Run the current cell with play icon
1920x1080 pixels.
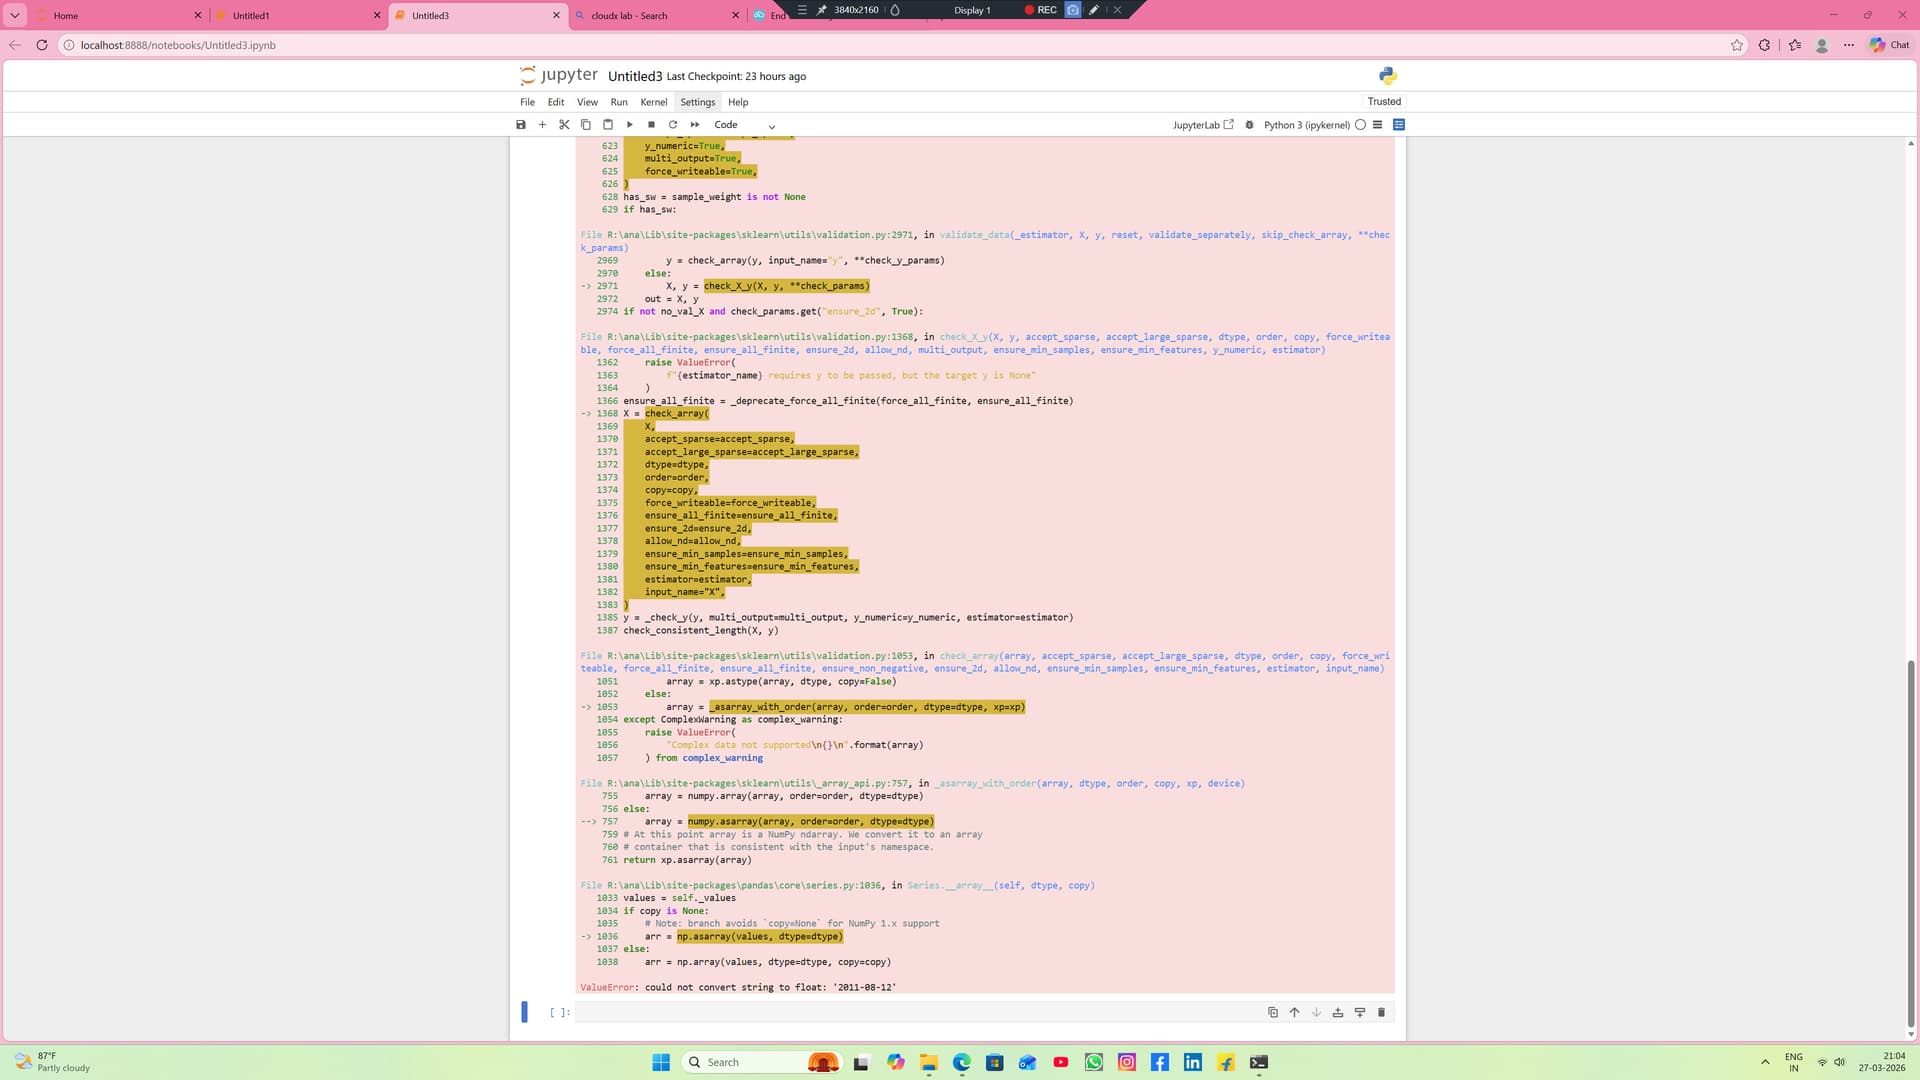tap(630, 125)
